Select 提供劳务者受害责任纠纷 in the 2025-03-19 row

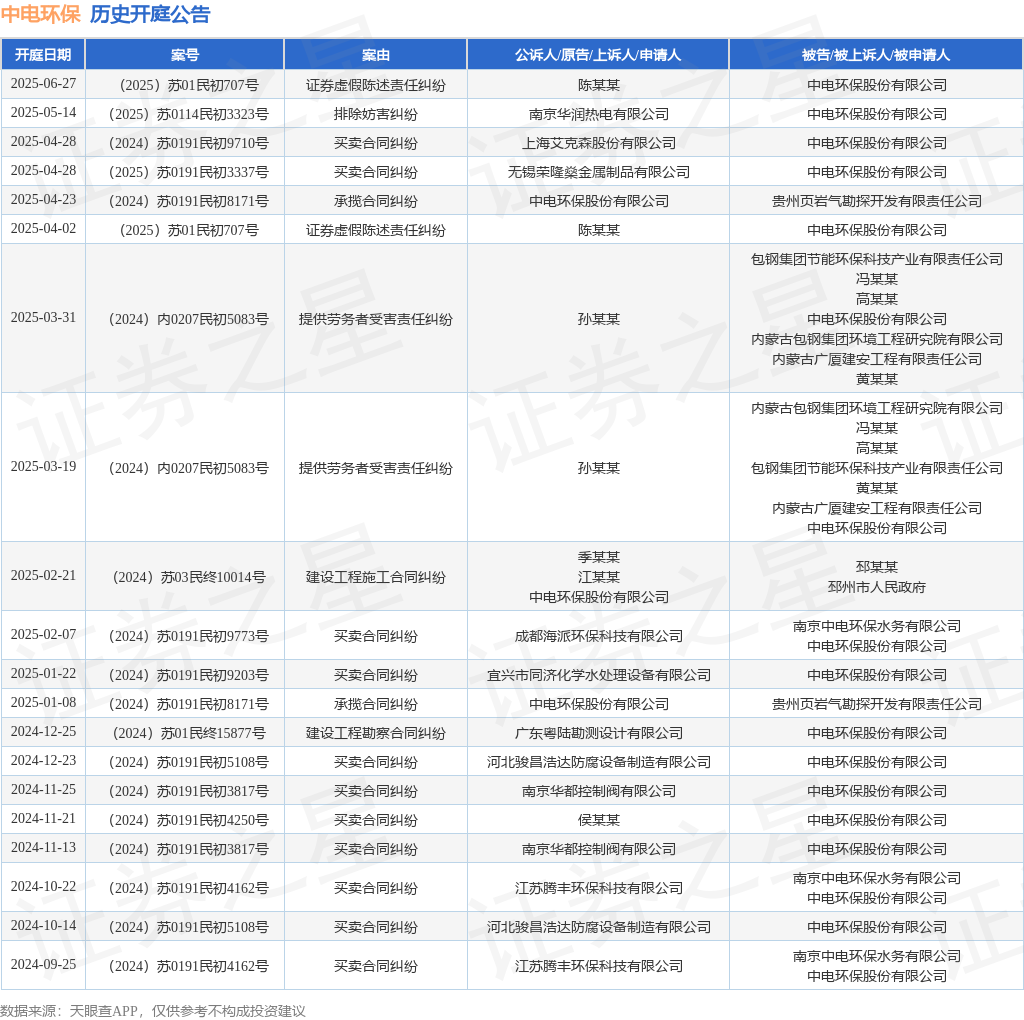click(376, 468)
